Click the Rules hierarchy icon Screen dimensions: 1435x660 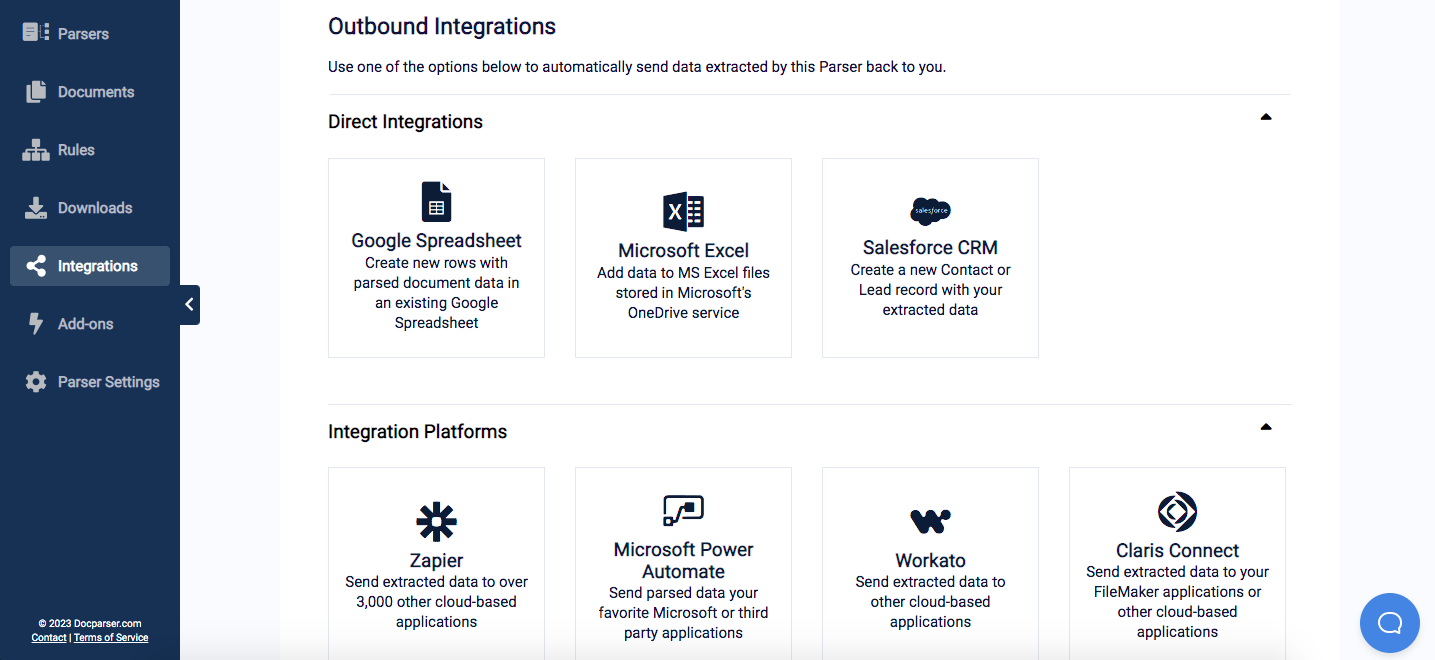36,150
